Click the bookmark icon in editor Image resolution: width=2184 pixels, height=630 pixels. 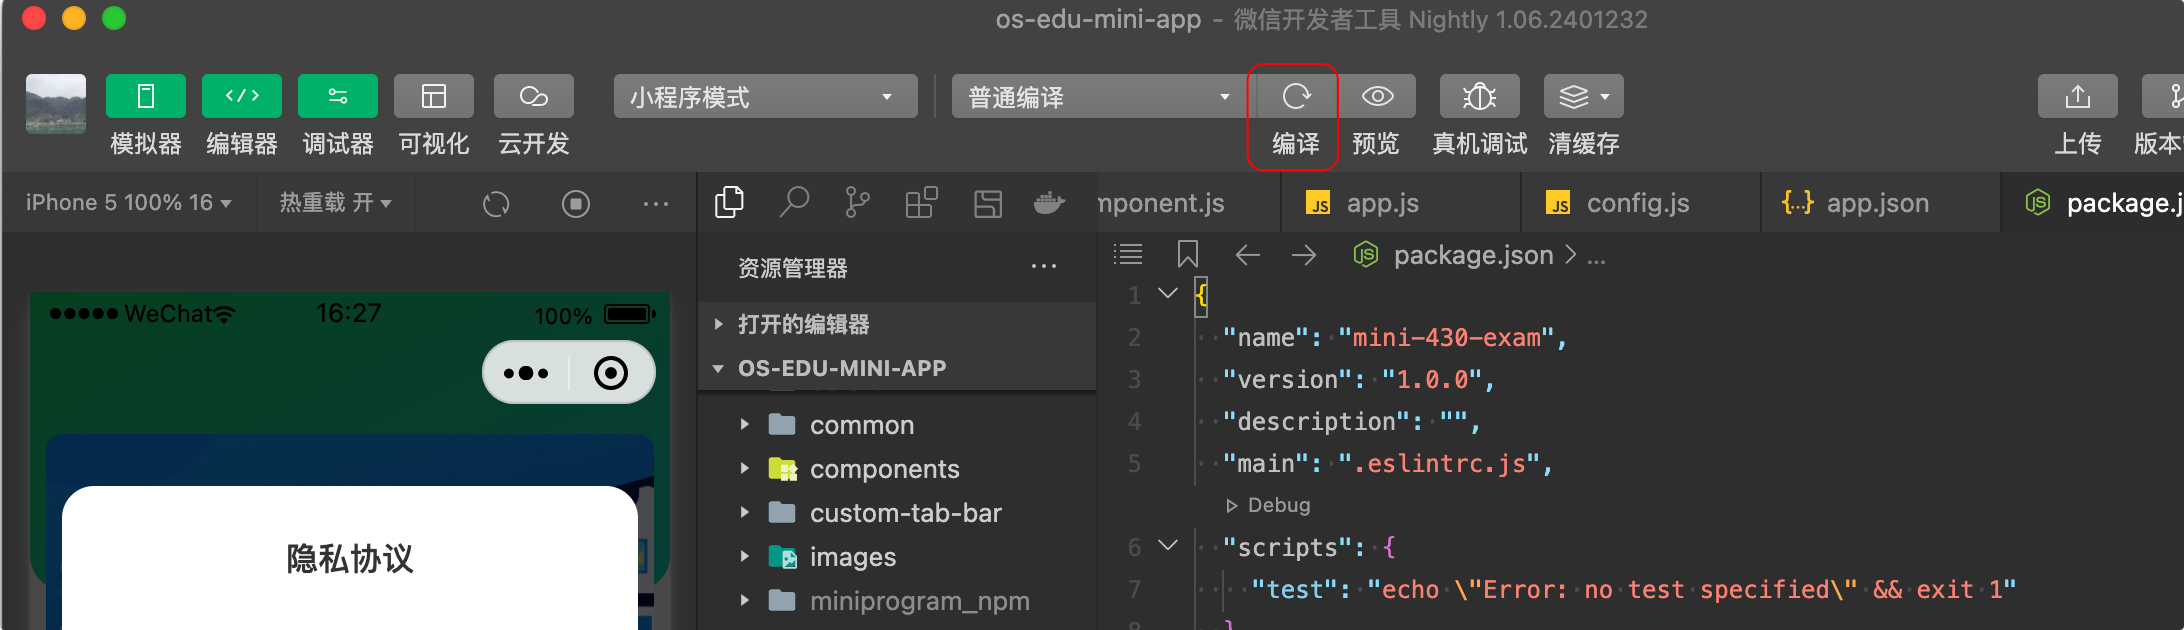[1188, 254]
